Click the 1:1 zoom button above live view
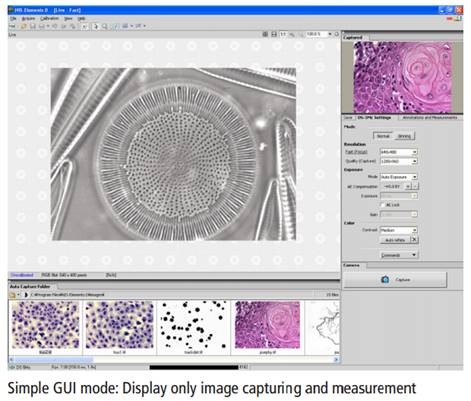Image resolution: width=471 pixels, height=401 pixels. 283,34
